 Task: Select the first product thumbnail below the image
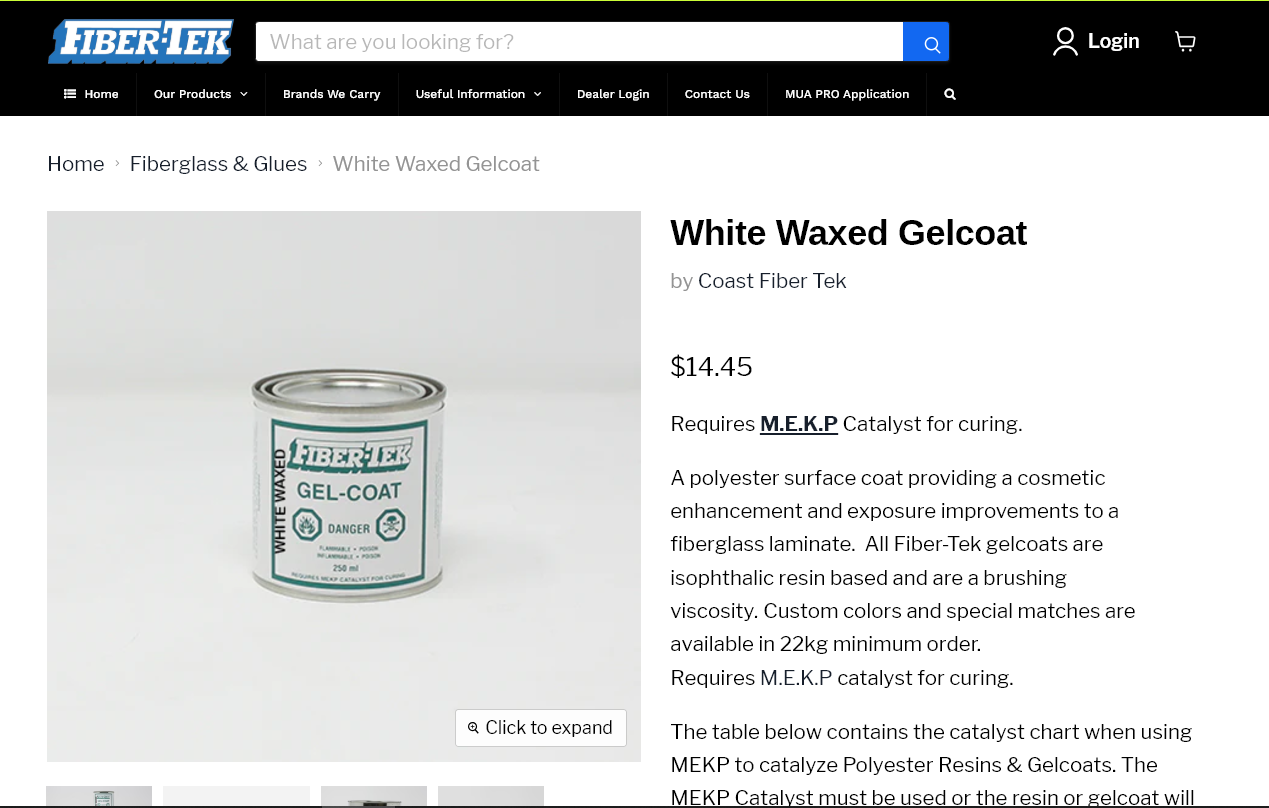pos(99,797)
